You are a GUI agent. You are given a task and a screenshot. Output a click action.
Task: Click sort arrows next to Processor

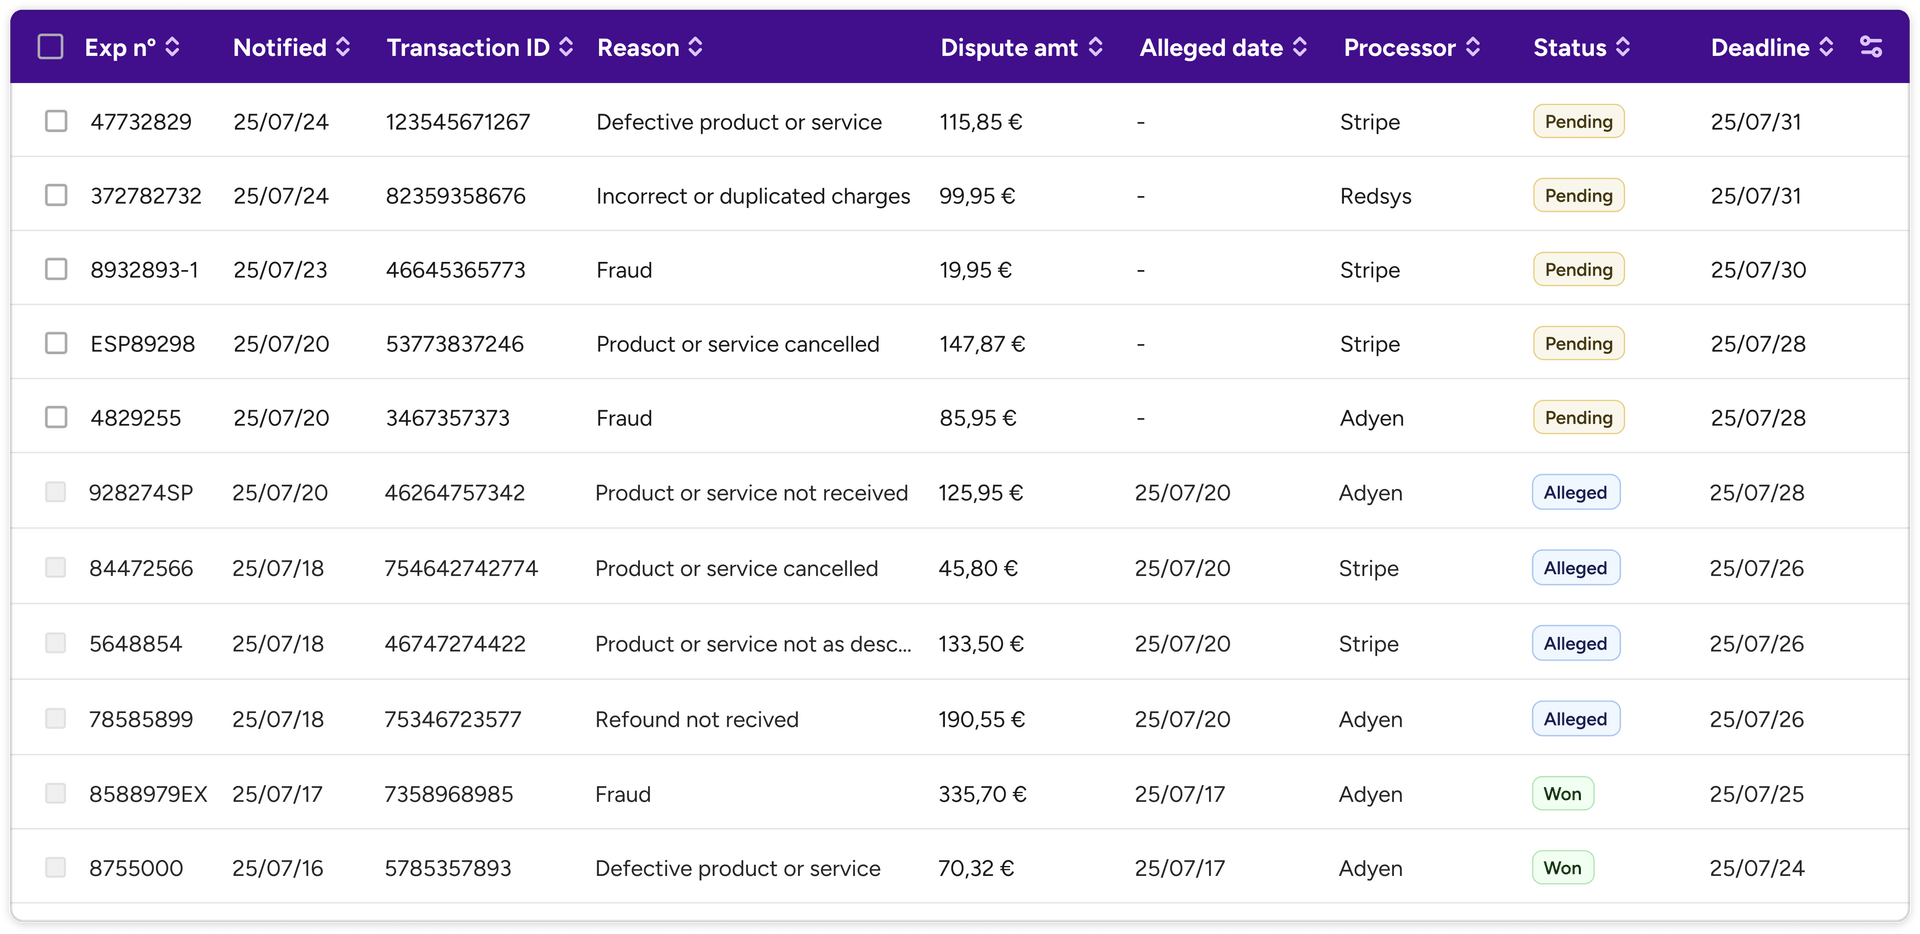pyautogui.click(x=1472, y=47)
